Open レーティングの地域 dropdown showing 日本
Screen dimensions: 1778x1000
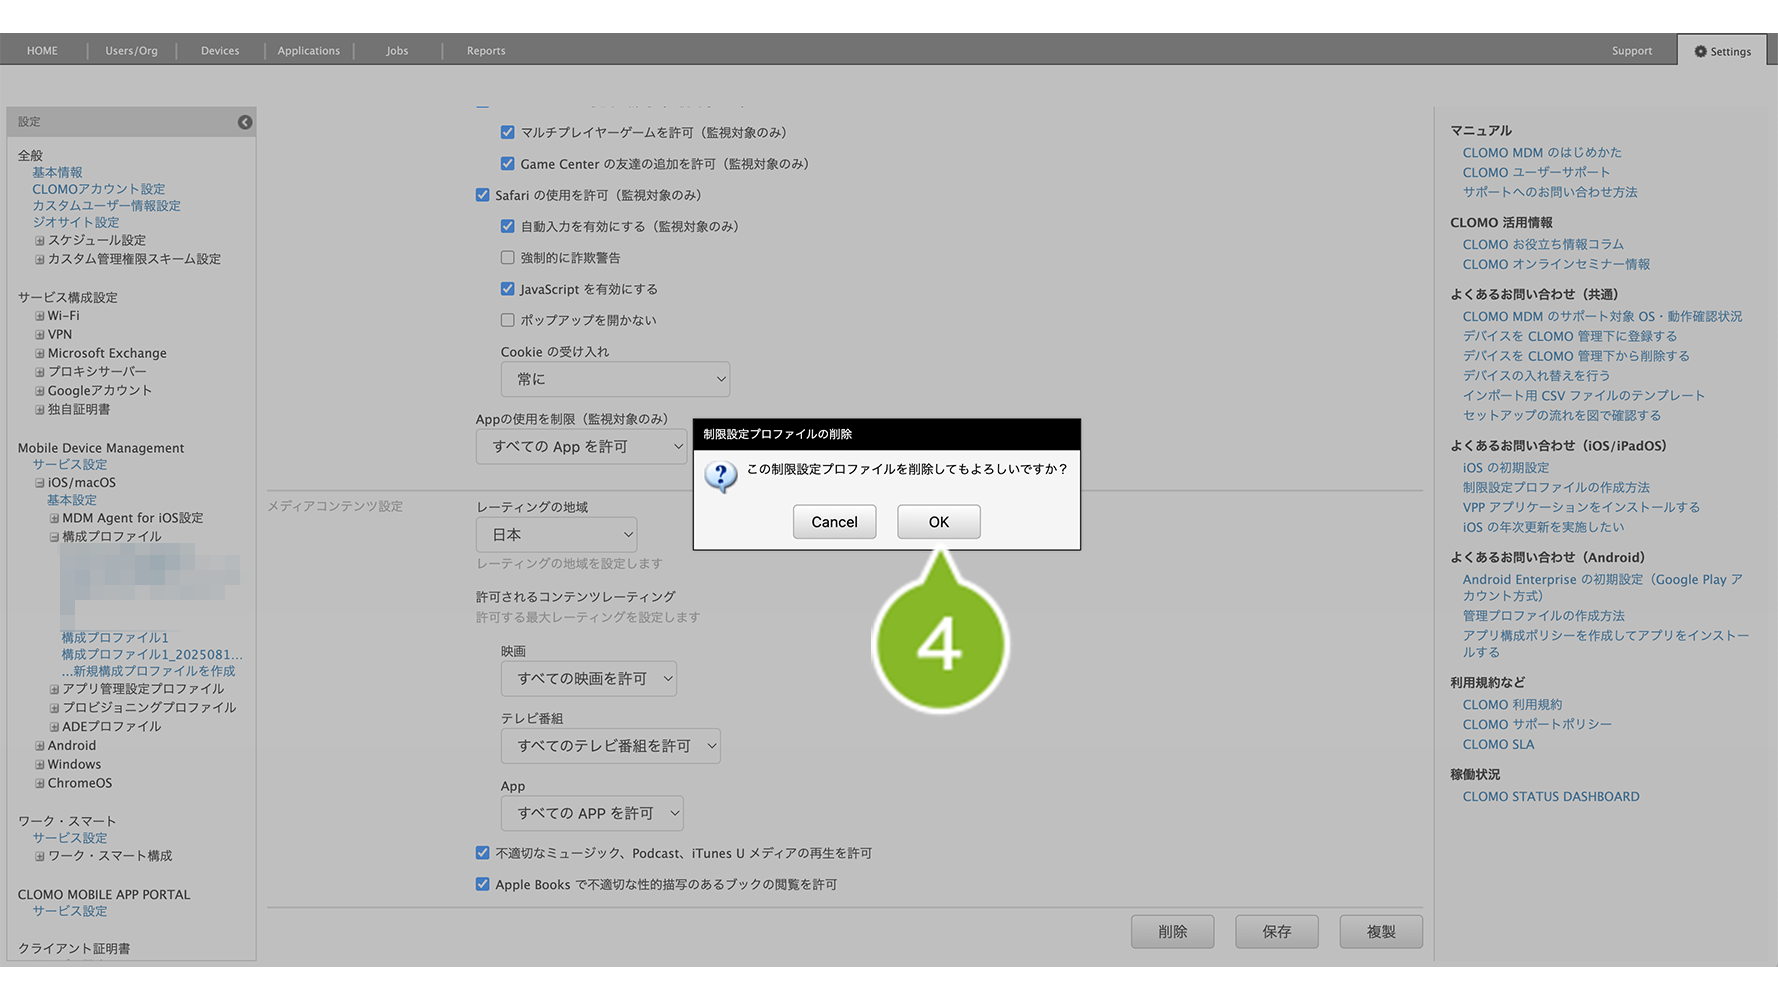point(556,535)
